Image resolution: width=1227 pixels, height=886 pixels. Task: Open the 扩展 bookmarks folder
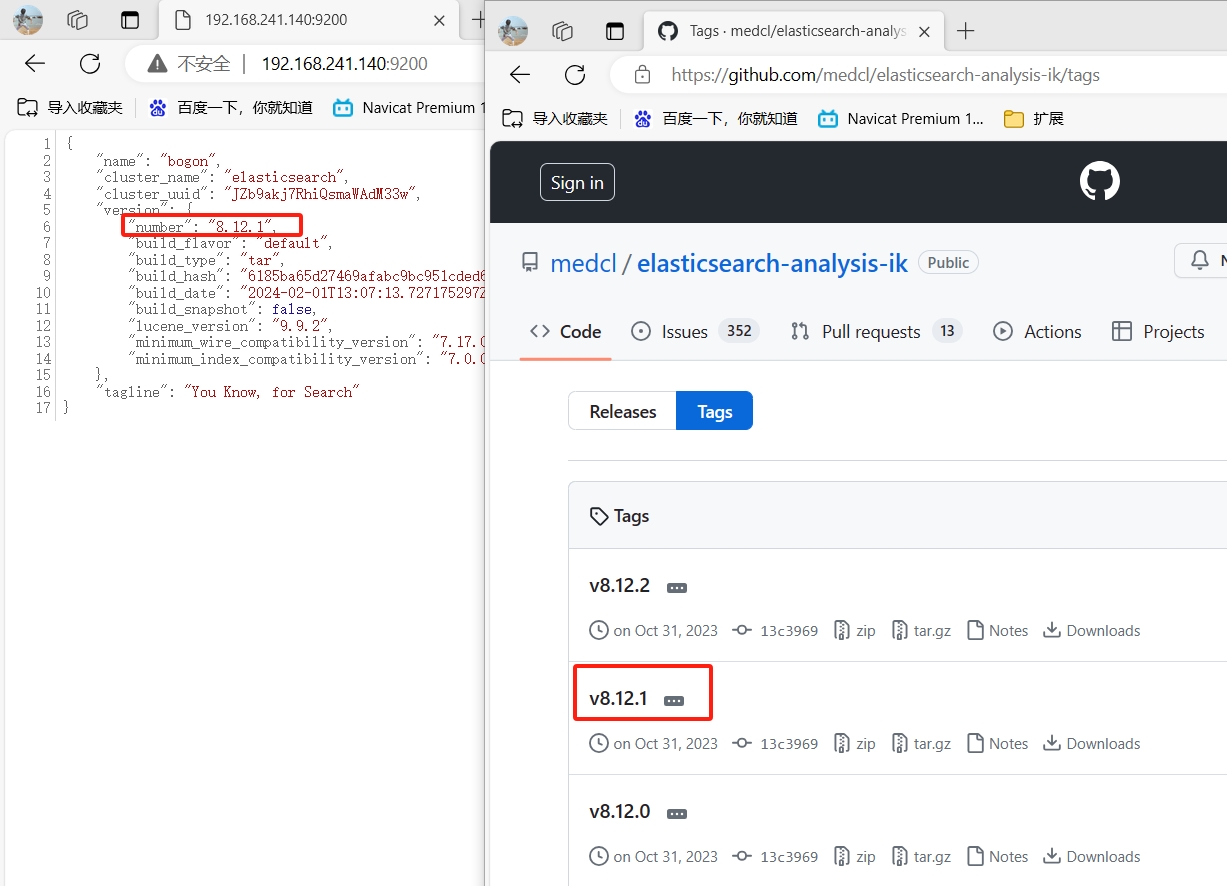pos(1034,119)
